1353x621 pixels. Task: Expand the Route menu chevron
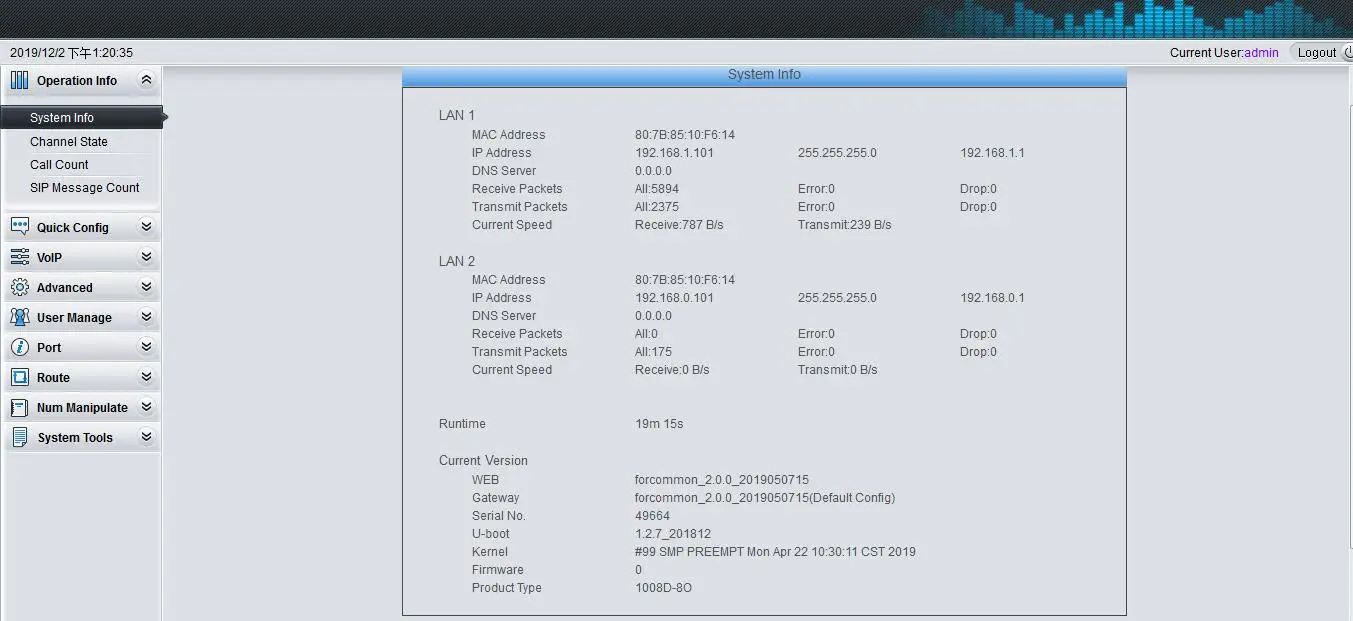point(145,377)
